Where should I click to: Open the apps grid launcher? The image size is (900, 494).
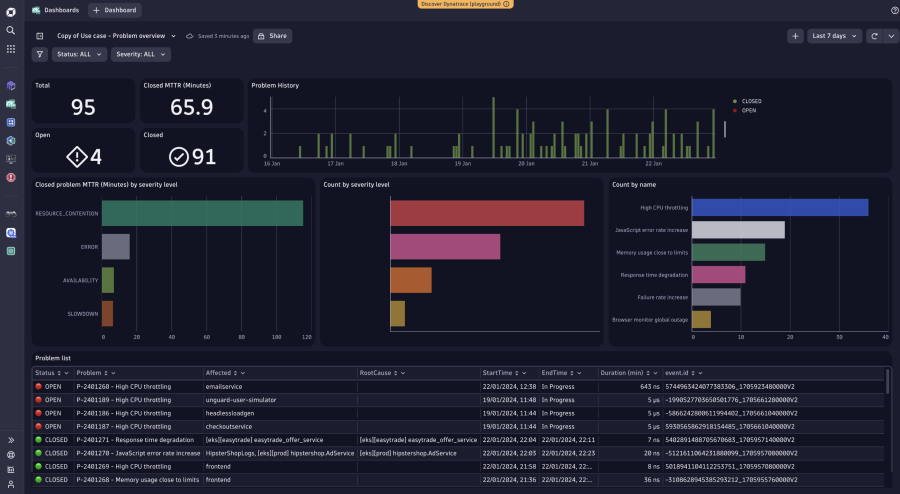tap(10, 49)
